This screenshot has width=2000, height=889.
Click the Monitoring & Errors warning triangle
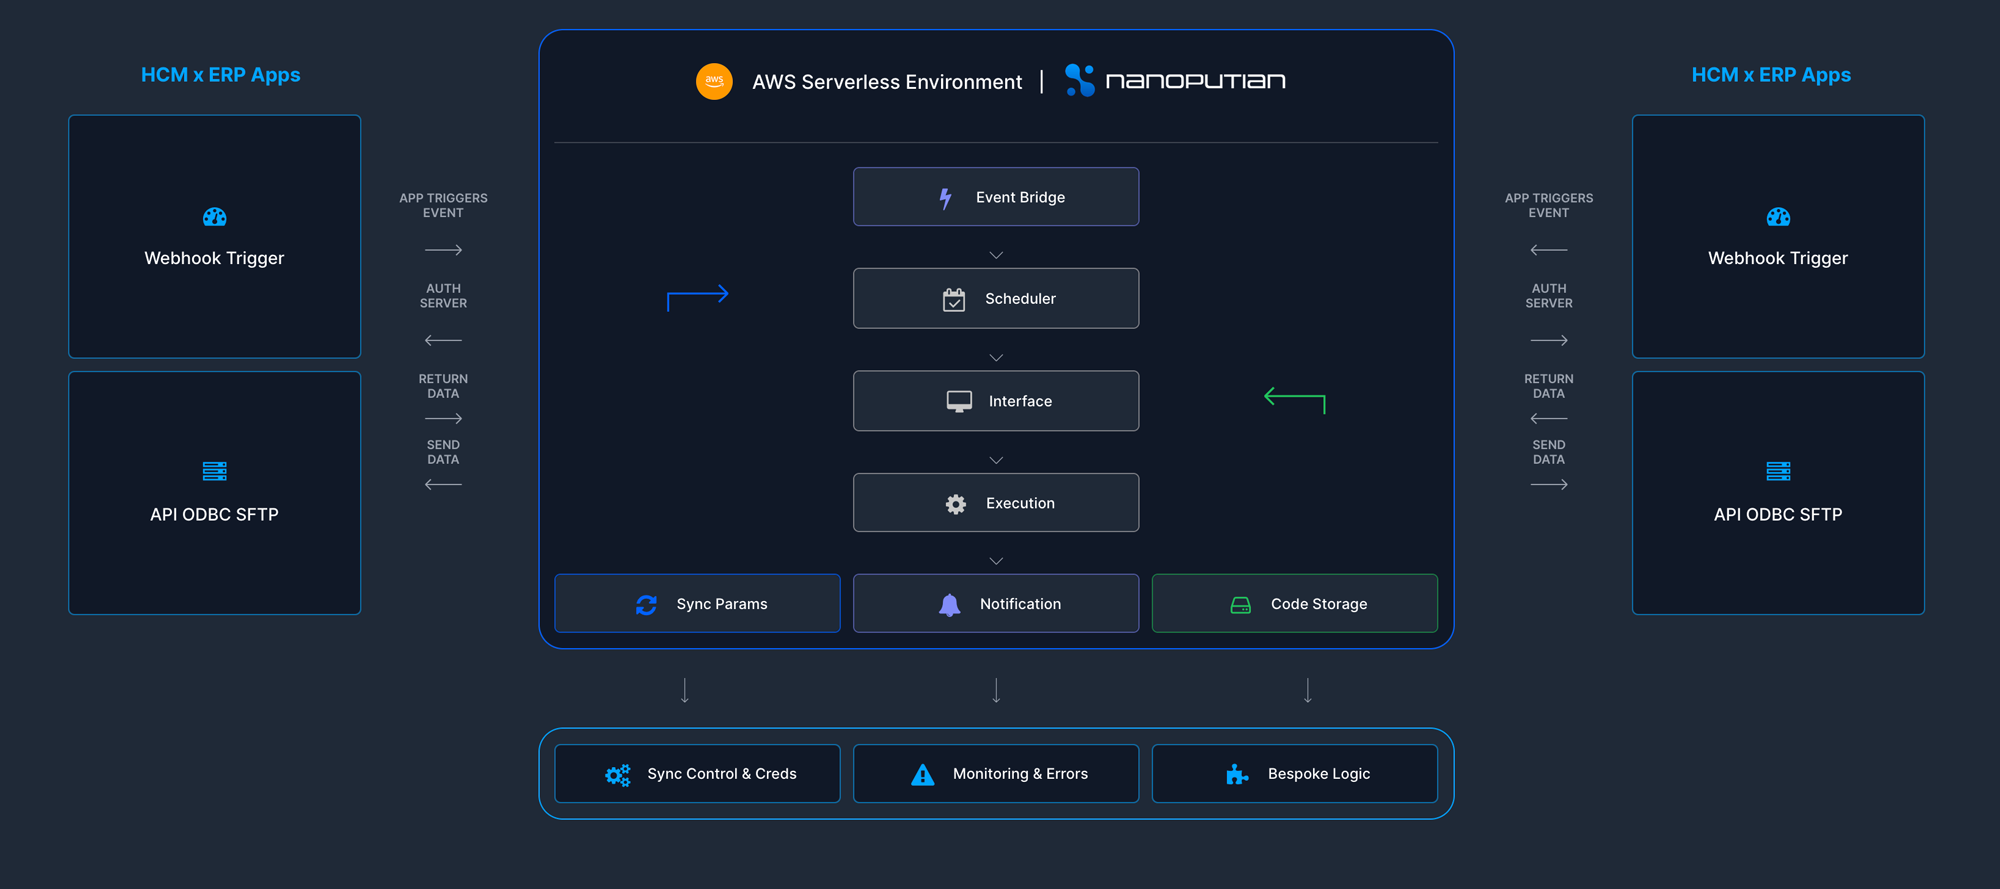923,775
